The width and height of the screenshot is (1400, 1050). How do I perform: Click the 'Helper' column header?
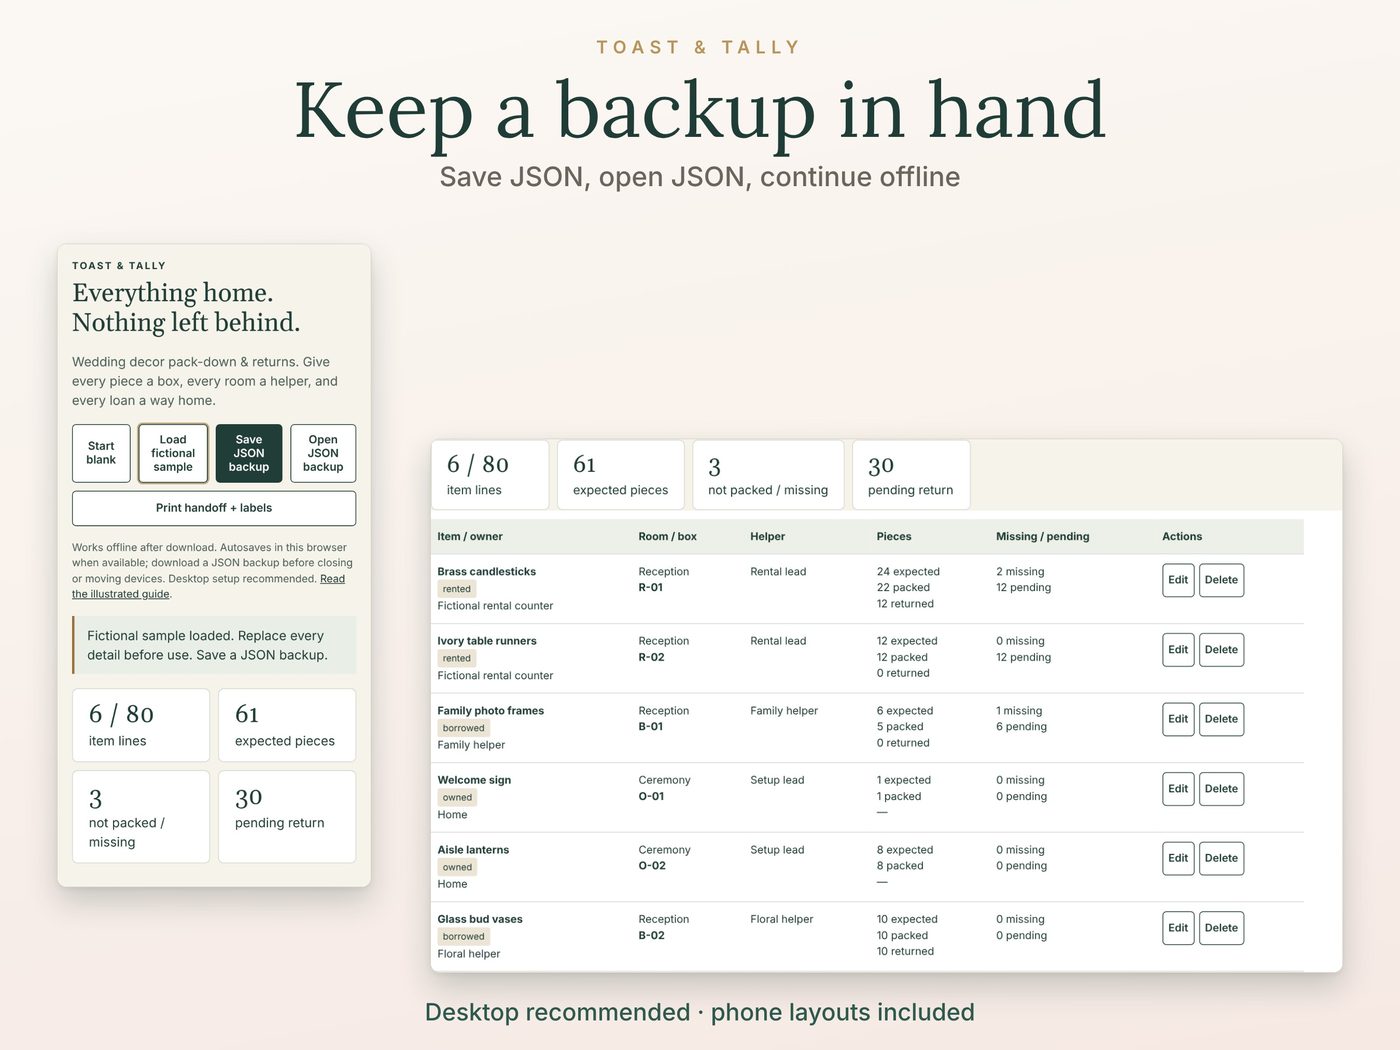[x=768, y=537]
